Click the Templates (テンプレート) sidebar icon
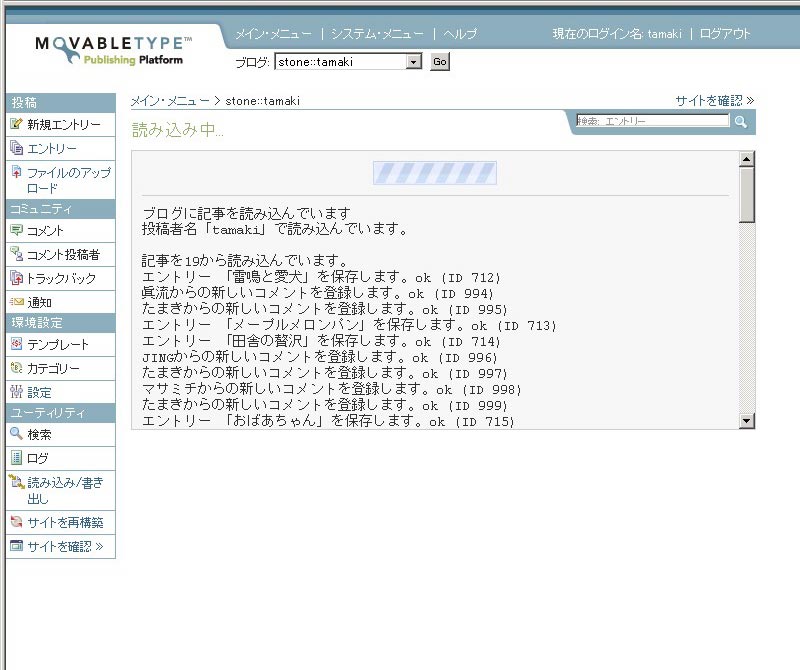The width and height of the screenshot is (800, 670). tap(16, 344)
